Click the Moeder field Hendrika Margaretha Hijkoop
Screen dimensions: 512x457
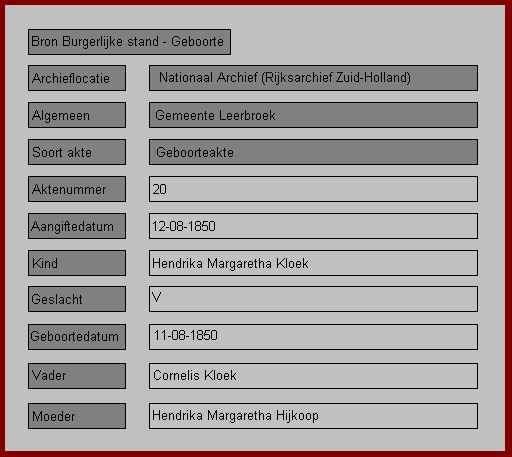[x=313, y=416]
